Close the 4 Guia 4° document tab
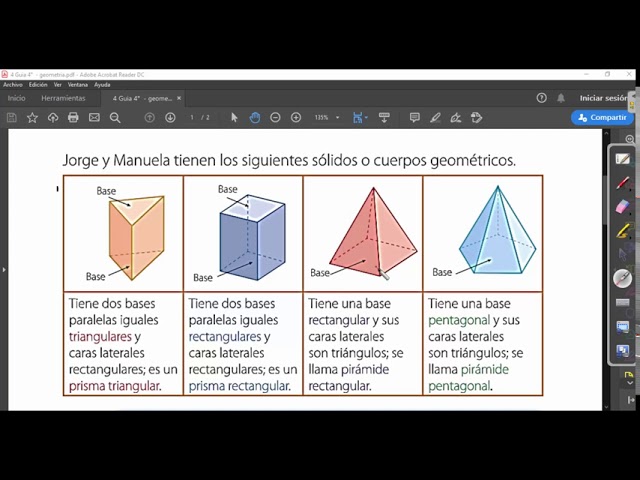Screen dimensions: 640x480 tap(179, 98)
